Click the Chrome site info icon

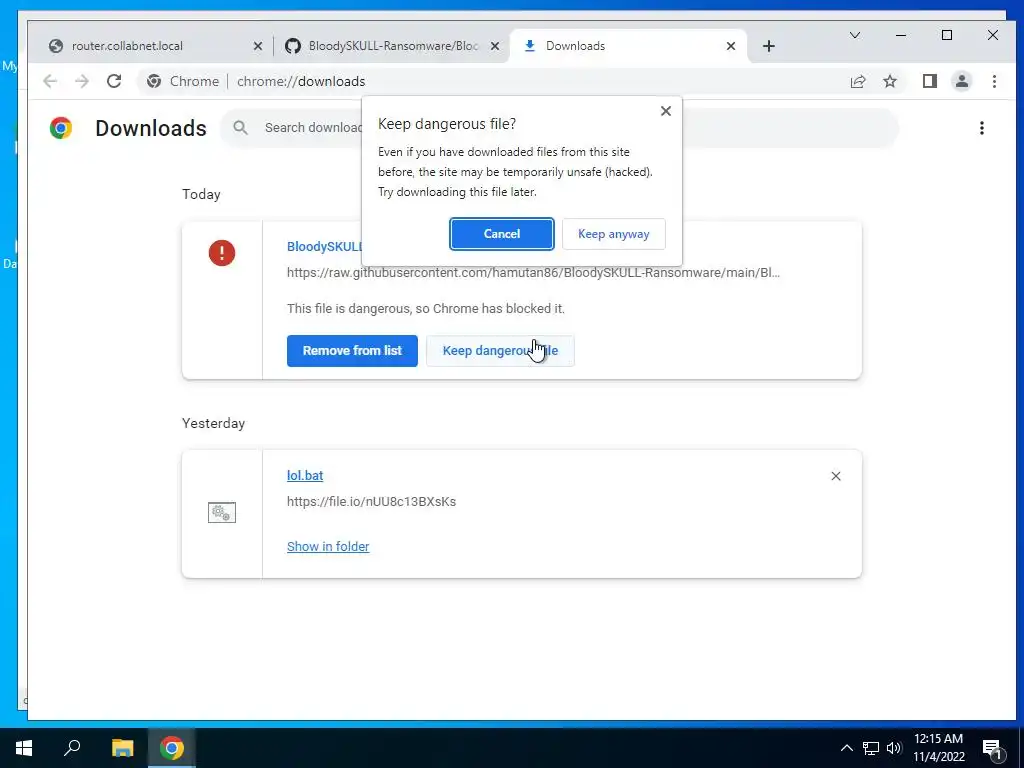coord(154,81)
